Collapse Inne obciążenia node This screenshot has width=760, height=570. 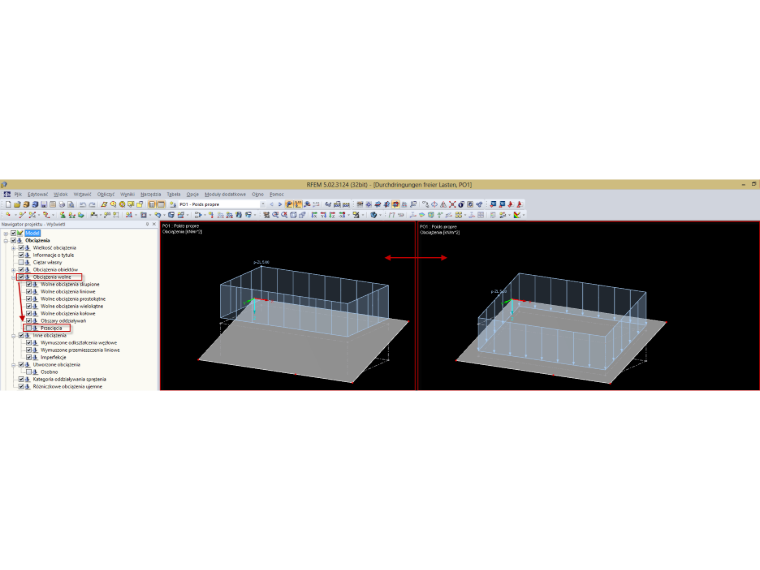pos(14,335)
